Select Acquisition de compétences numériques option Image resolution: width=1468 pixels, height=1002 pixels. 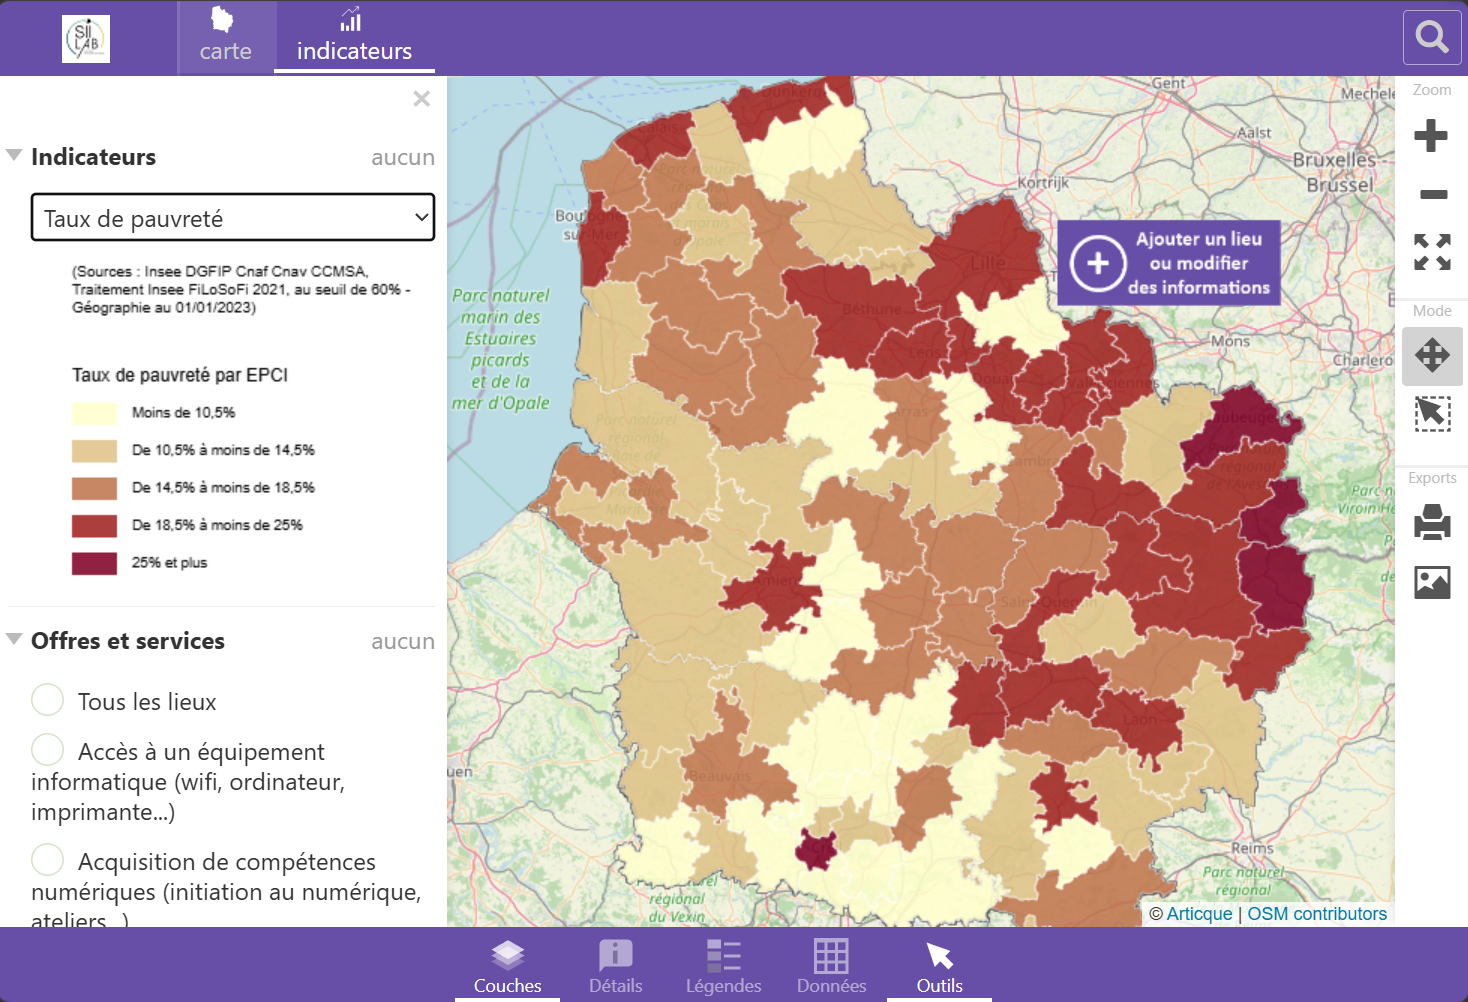47,859
